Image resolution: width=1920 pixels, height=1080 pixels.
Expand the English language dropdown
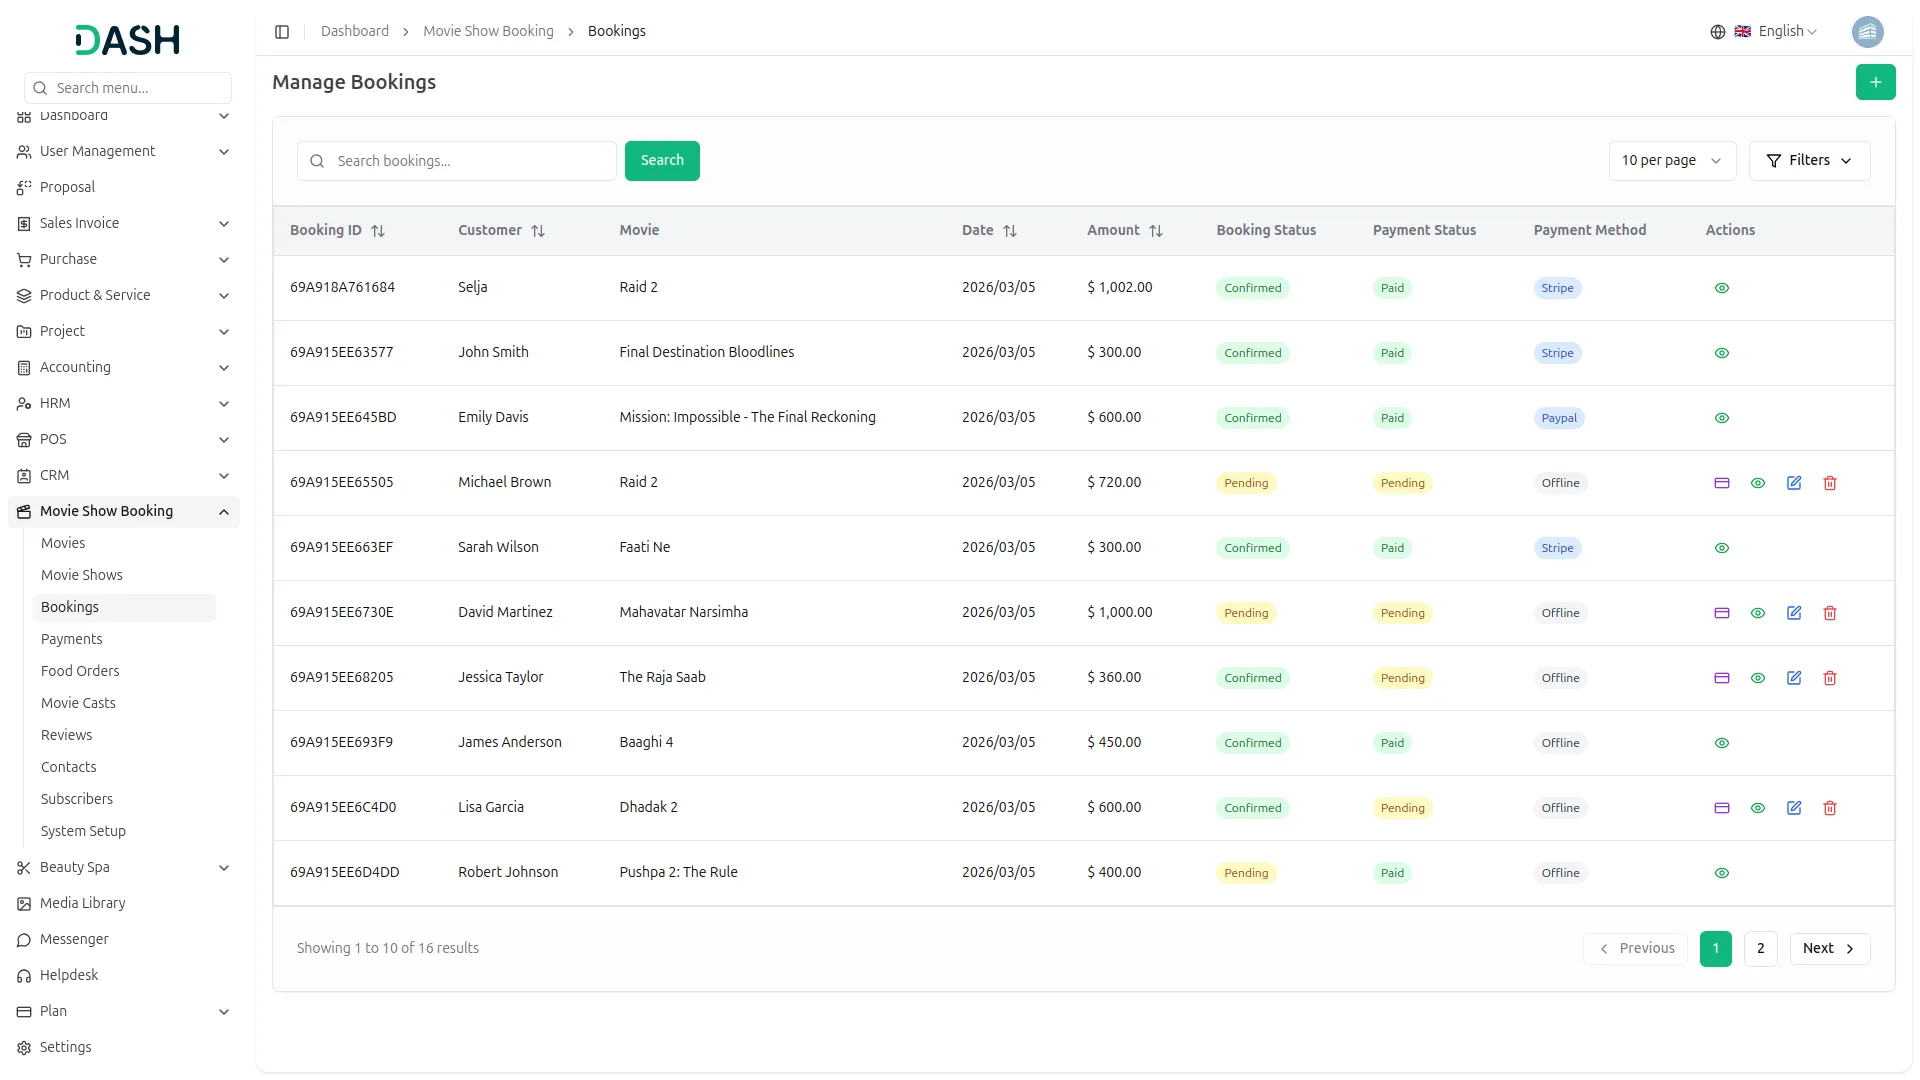[x=1781, y=31]
